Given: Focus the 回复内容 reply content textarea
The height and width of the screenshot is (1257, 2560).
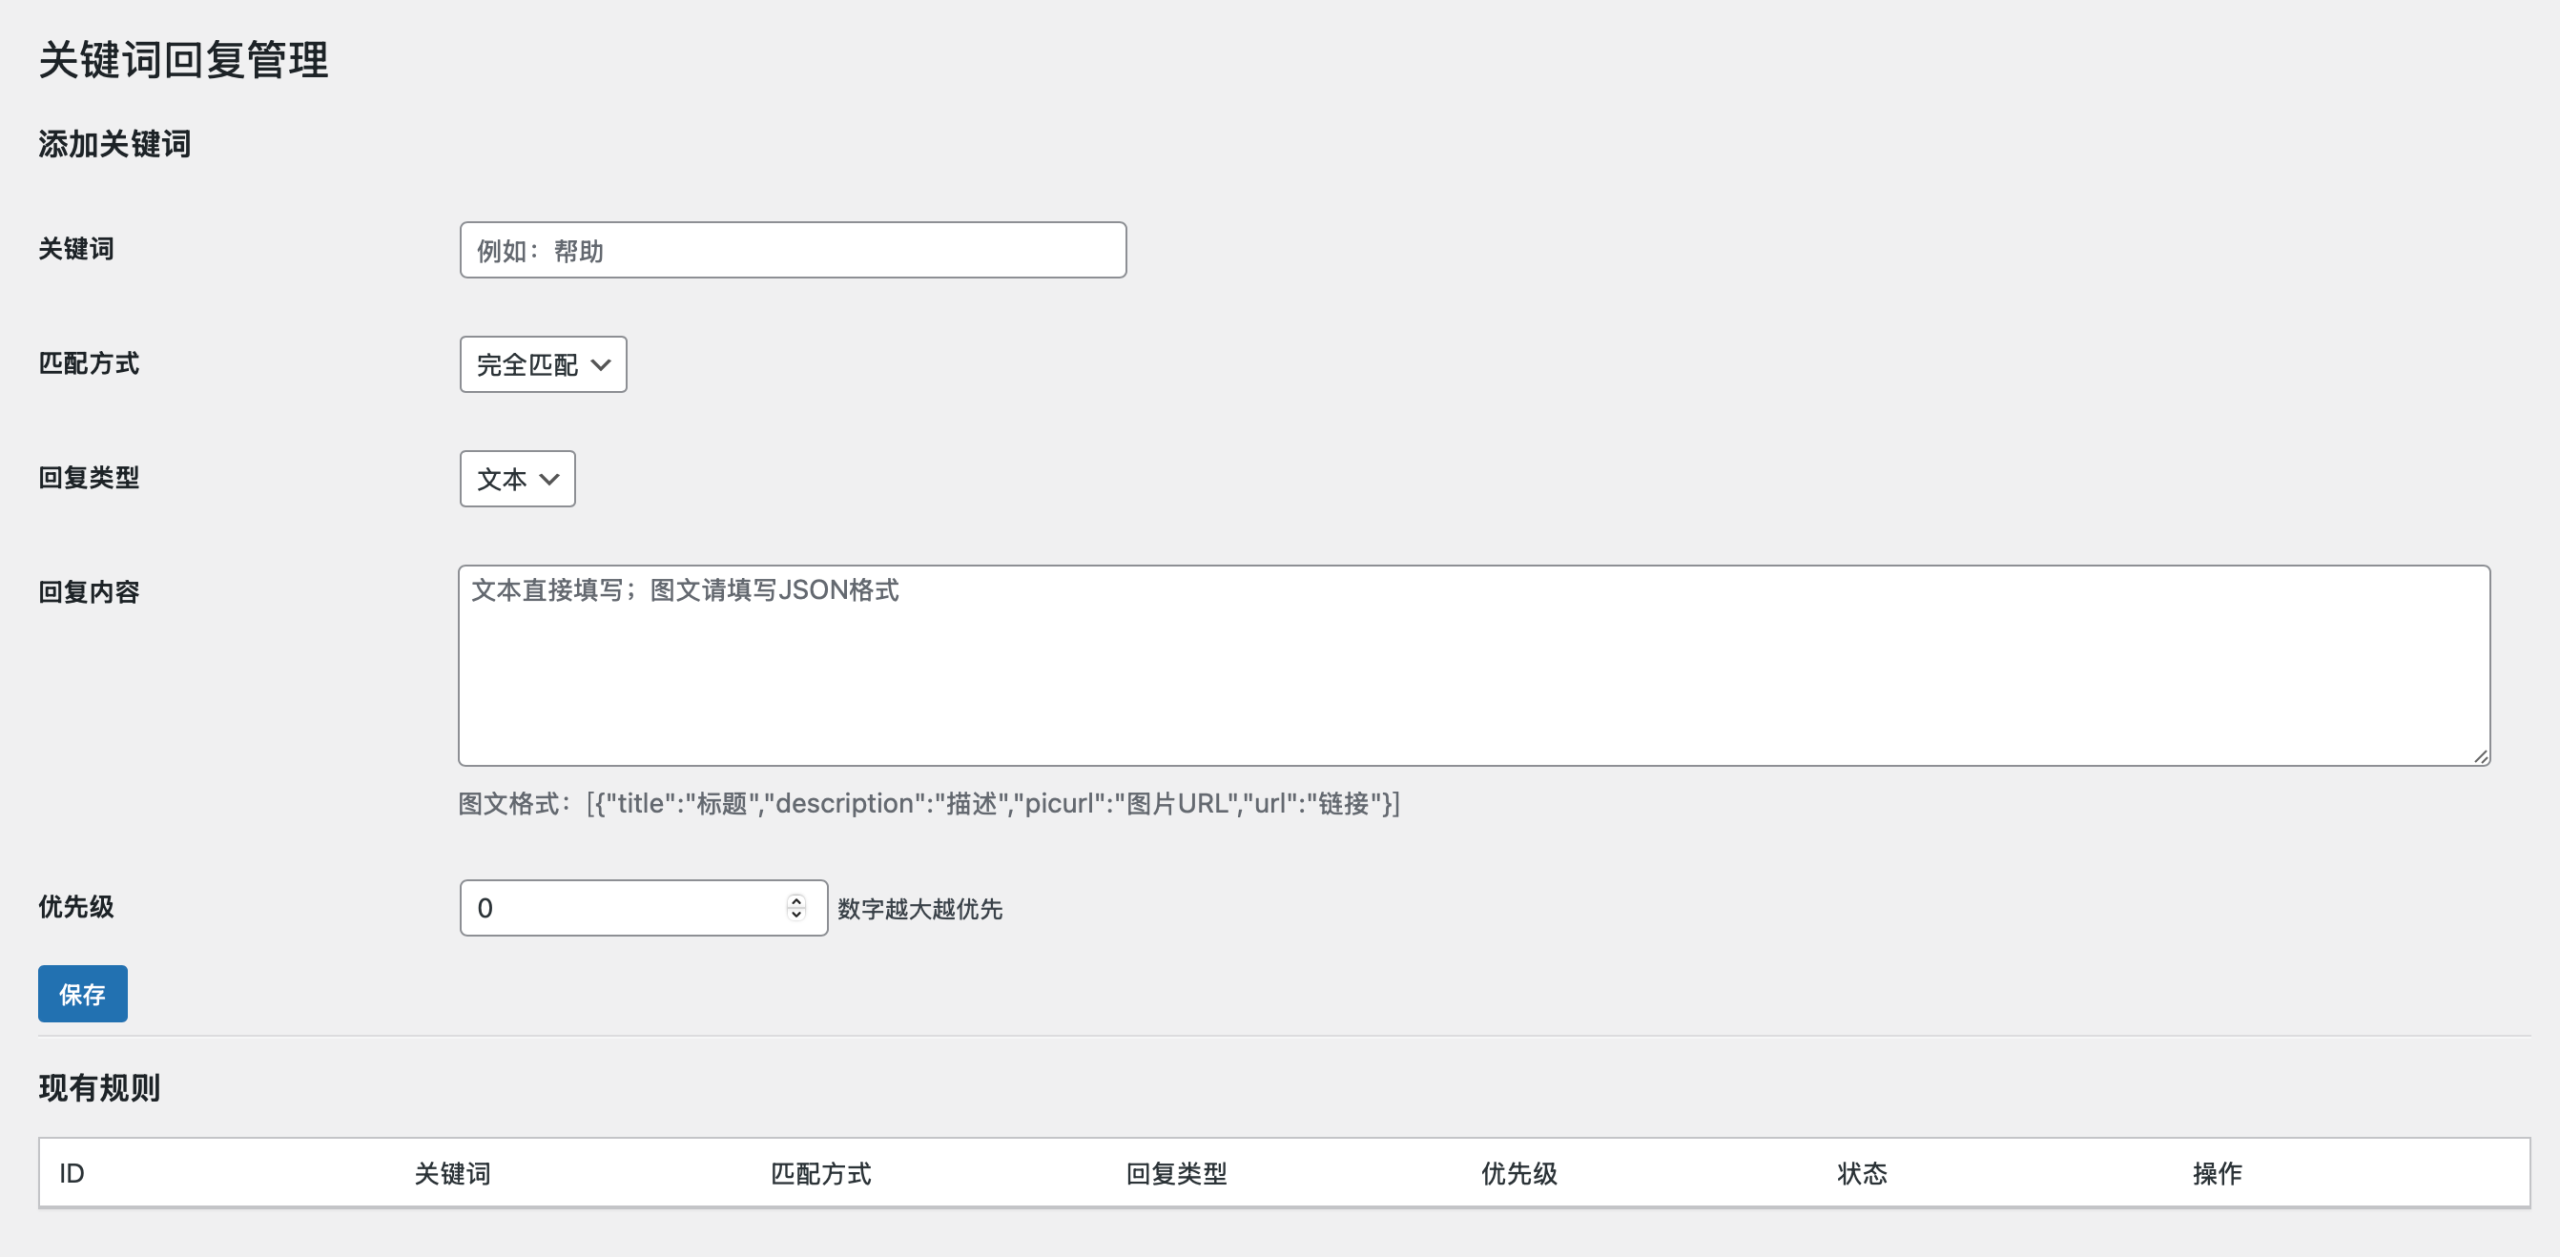Looking at the screenshot, I should coord(1473,665).
